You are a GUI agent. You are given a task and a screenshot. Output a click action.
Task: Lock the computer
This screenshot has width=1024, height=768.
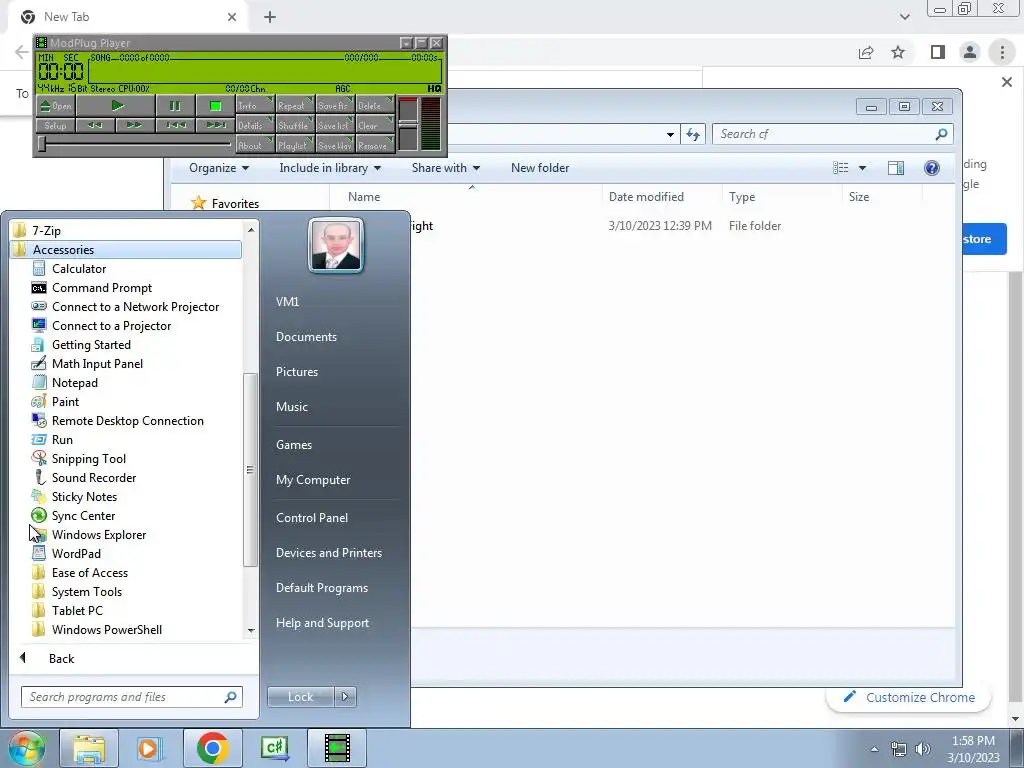pos(300,696)
